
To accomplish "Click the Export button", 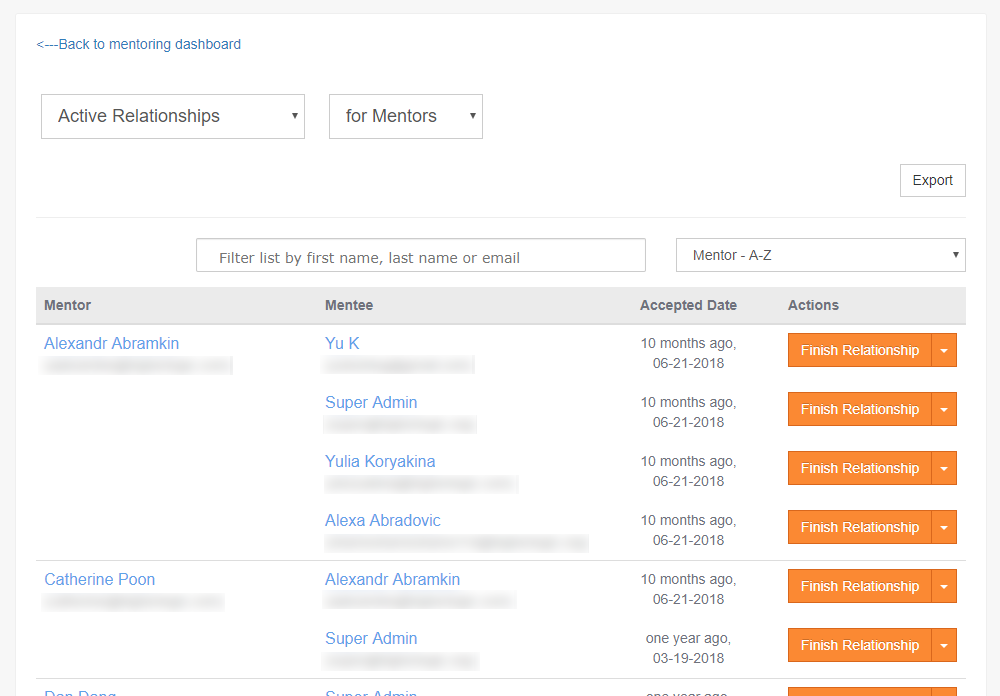I will 932,181.
